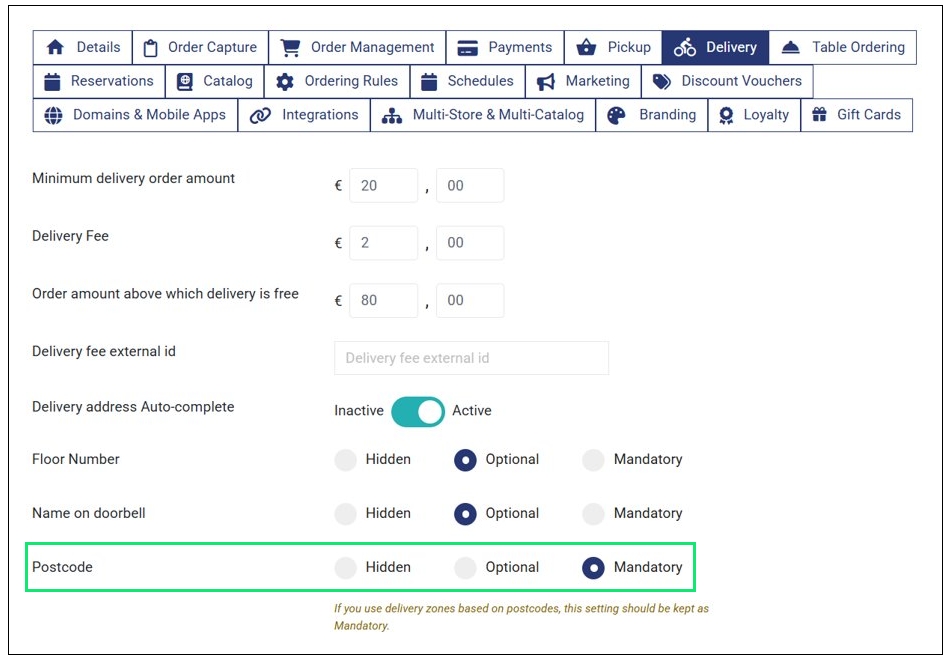Select Optional for Postcode
This screenshot has height=661, width=951.
click(465, 568)
